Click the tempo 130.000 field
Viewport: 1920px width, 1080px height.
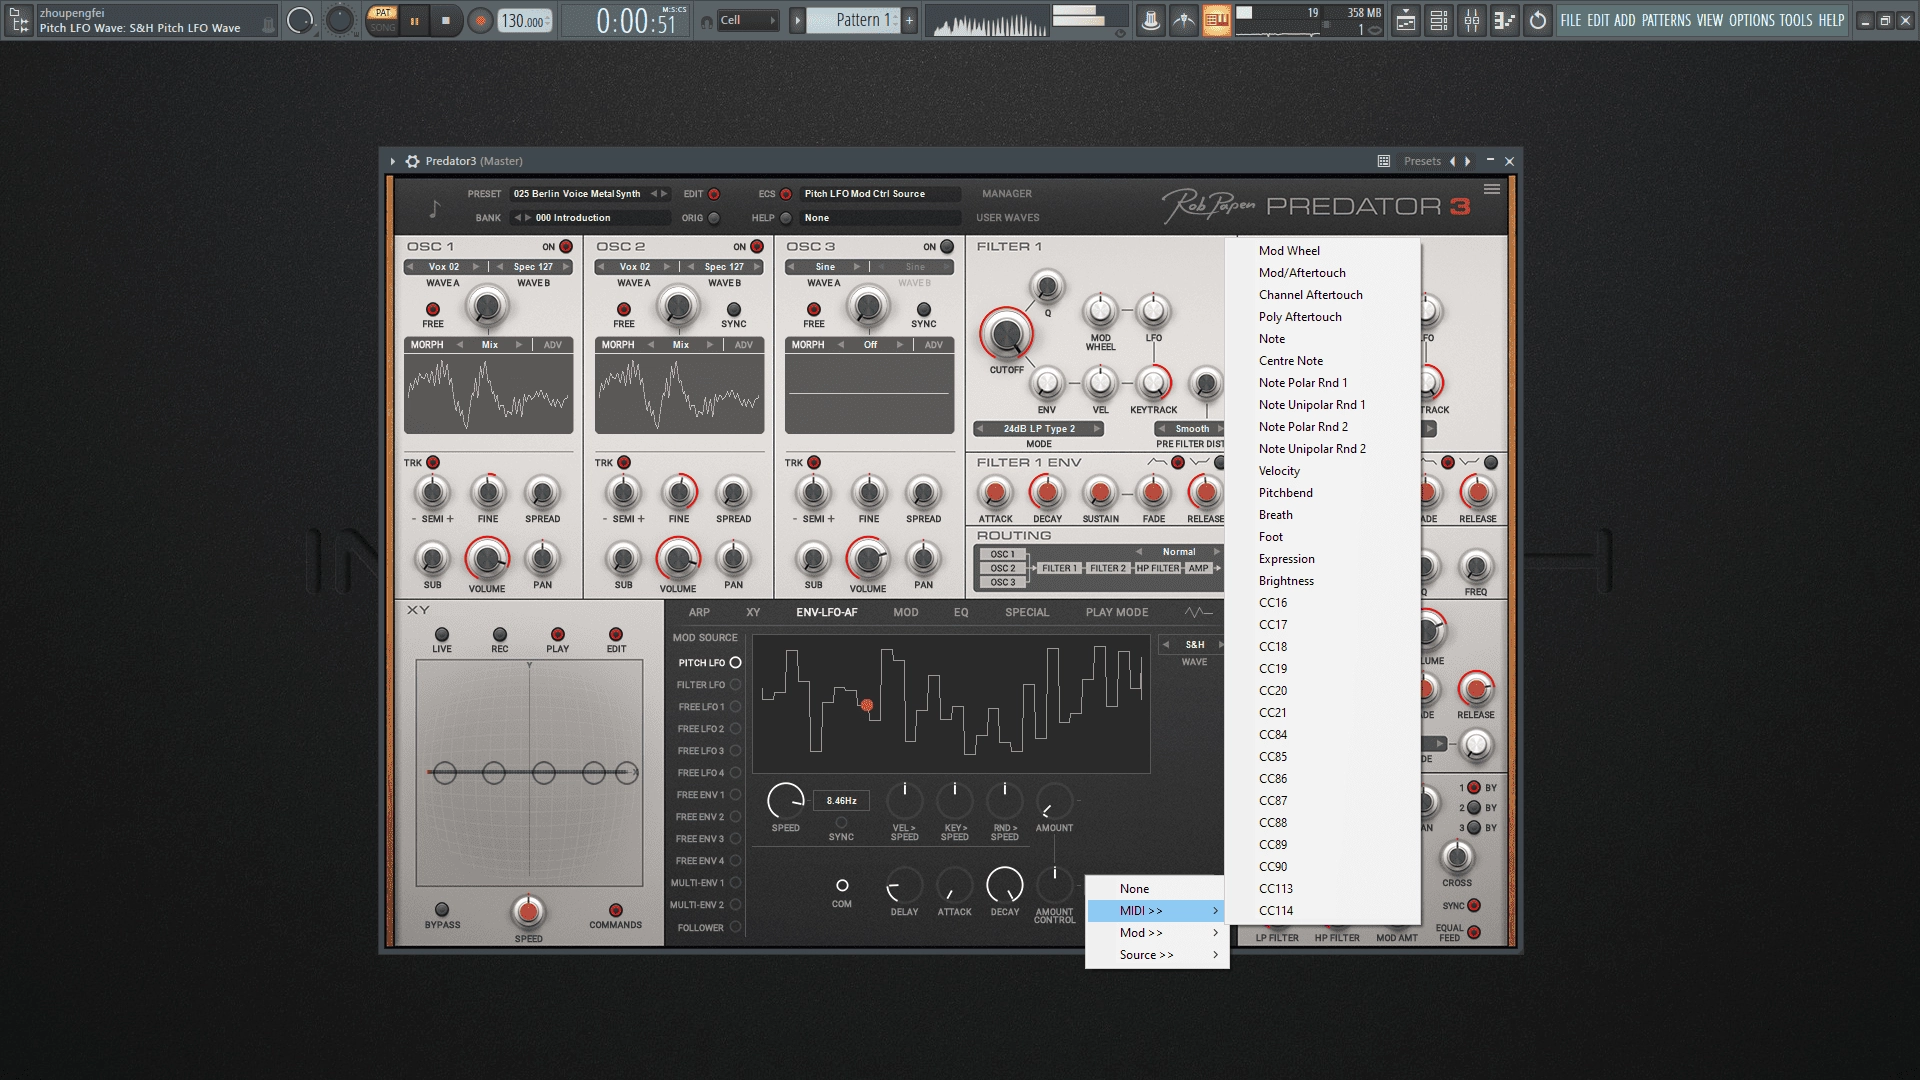pyautogui.click(x=525, y=20)
